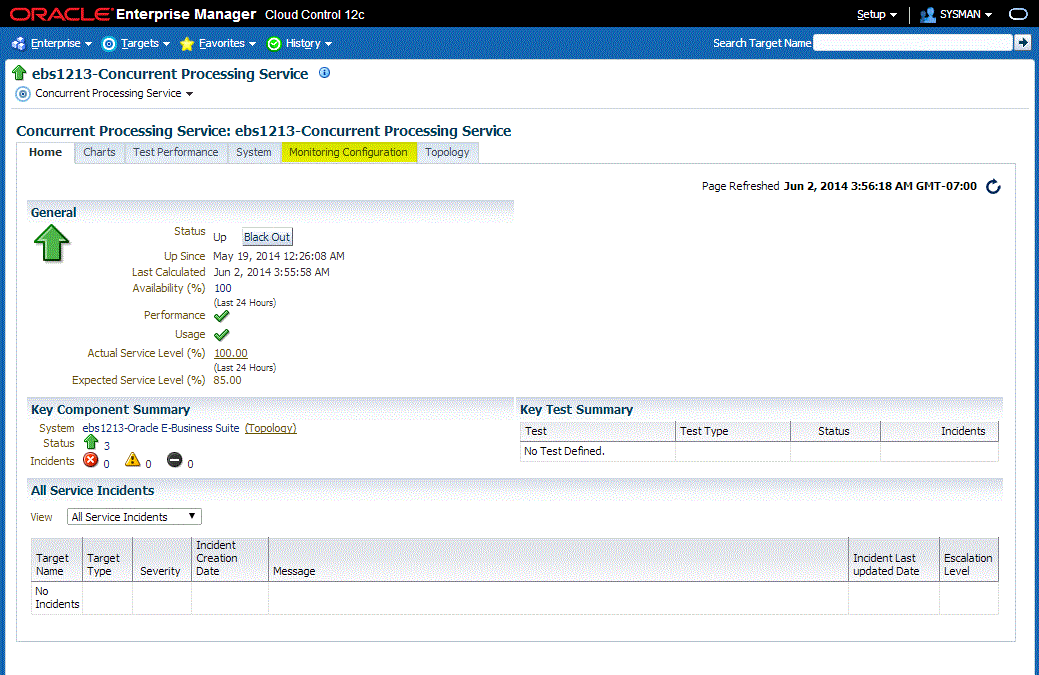Click the SYSMAN user icon
Image resolution: width=1039 pixels, height=675 pixels.
tap(928, 15)
